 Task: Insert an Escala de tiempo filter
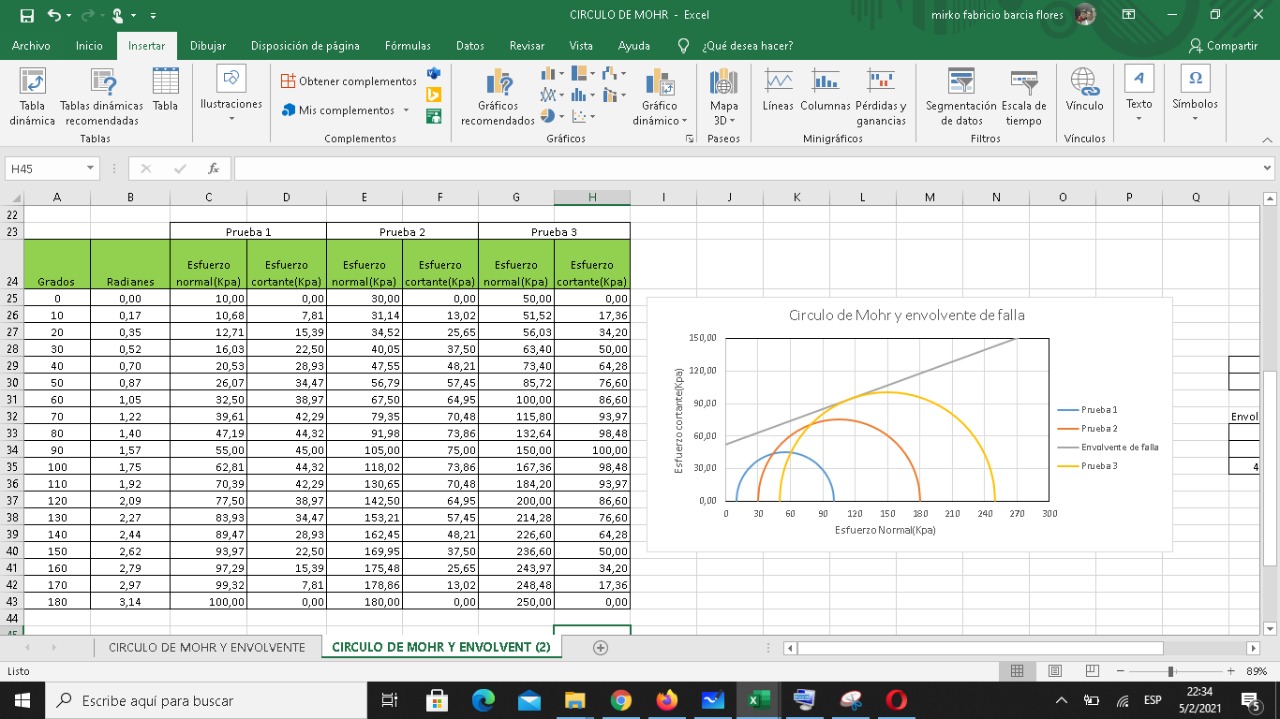coord(1023,97)
